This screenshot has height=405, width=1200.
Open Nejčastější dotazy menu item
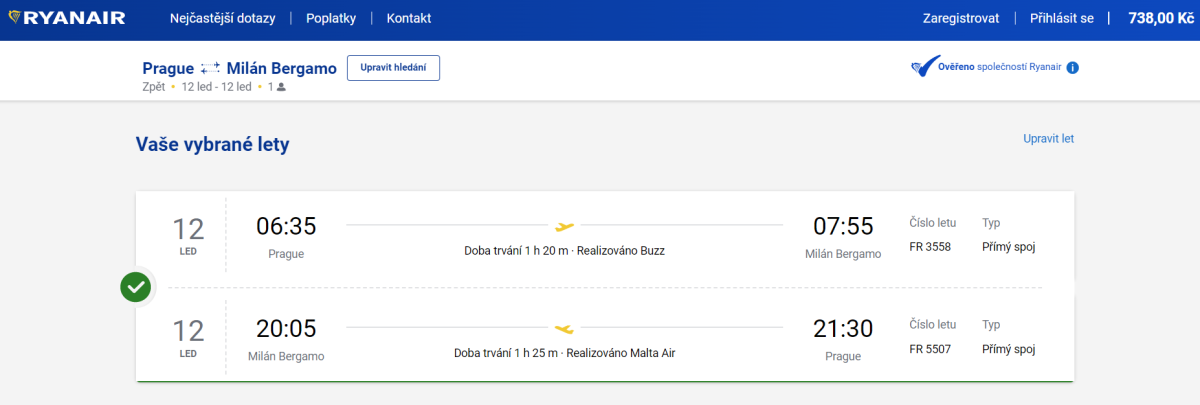pos(223,18)
